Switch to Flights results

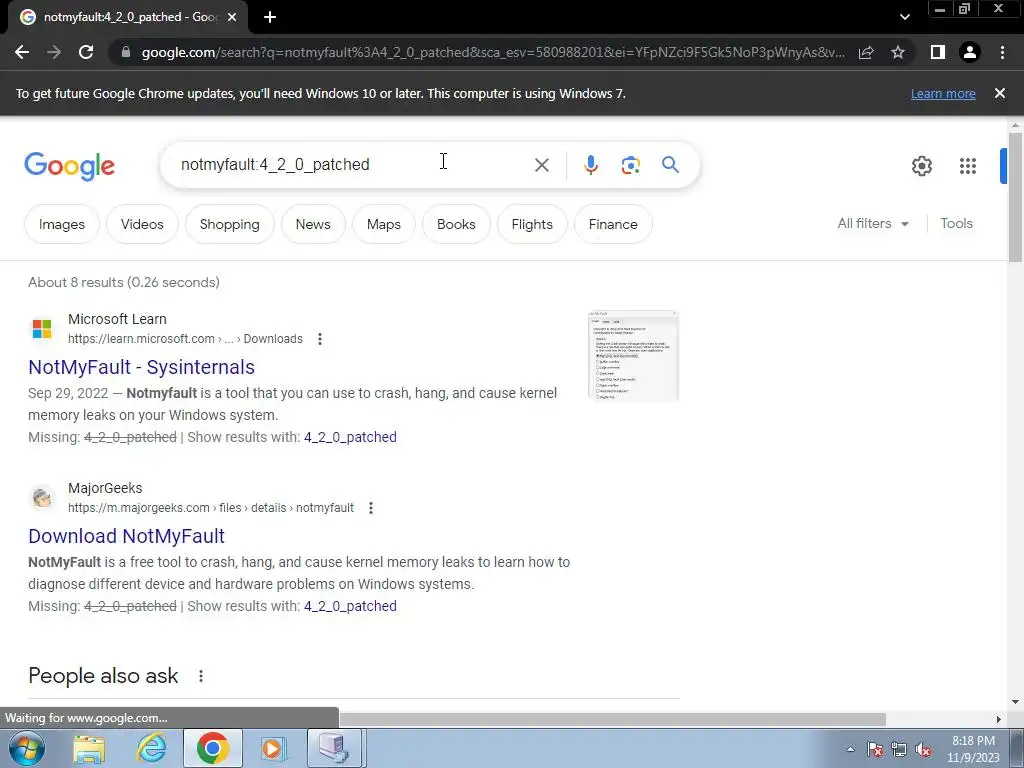pyautogui.click(x=532, y=224)
